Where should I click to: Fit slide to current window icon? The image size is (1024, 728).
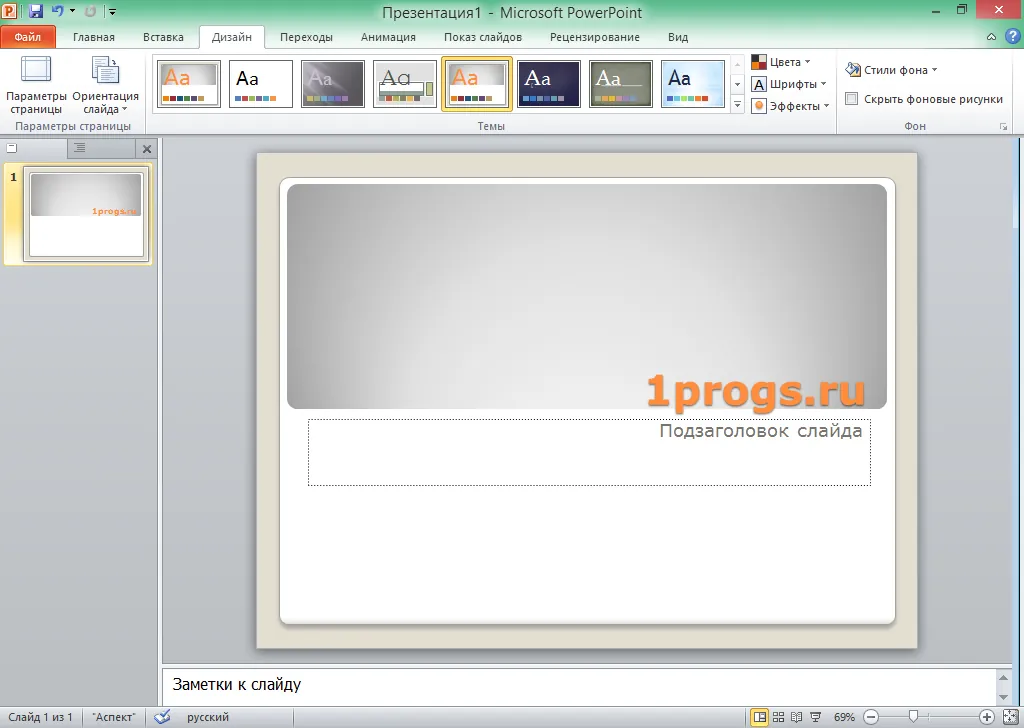(1009, 717)
